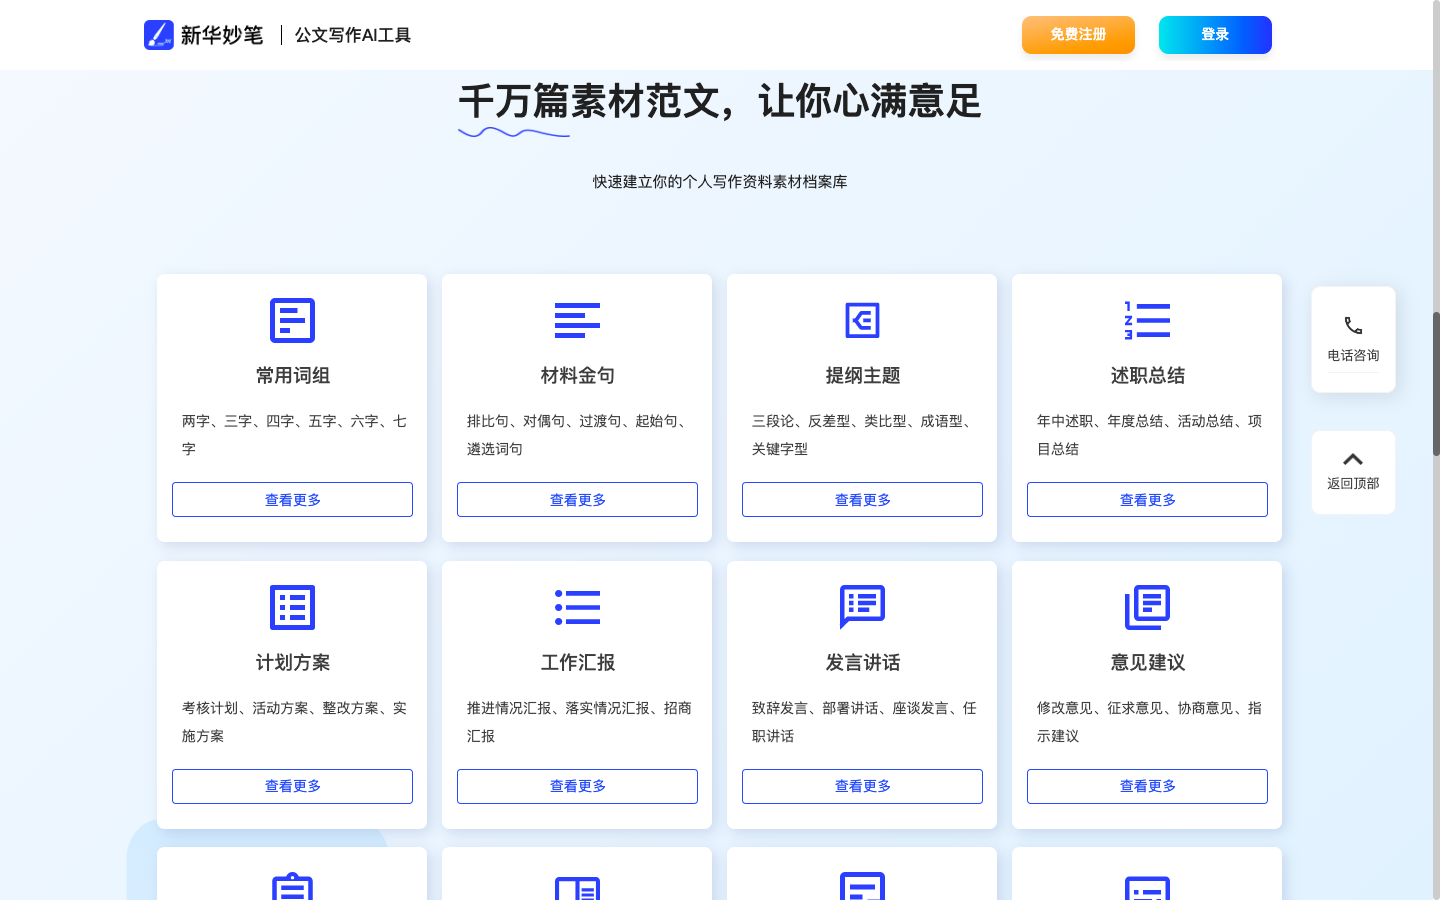Open 查看更多 under 意见建议
The width and height of the screenshot is (1440, 900).
coord(1146,786)
